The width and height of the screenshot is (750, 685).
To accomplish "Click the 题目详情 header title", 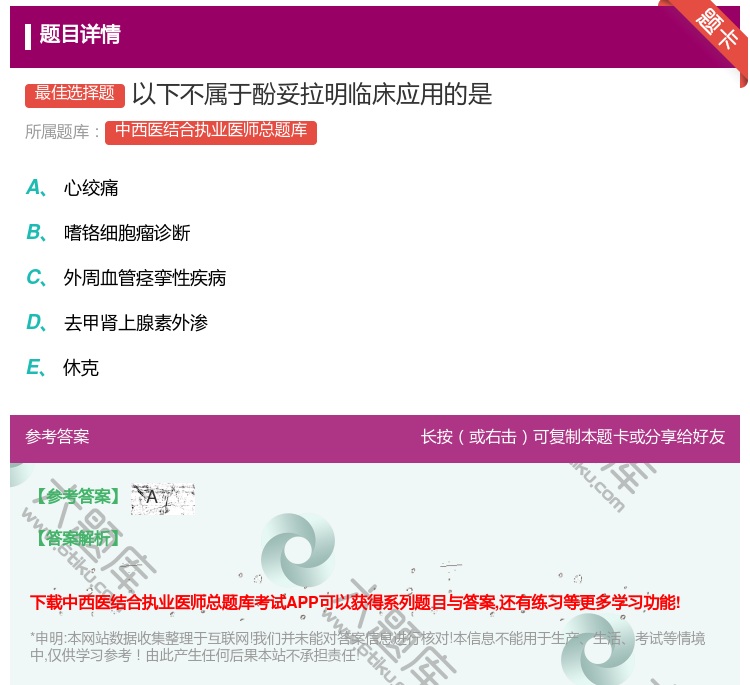I will coord(80,34).
